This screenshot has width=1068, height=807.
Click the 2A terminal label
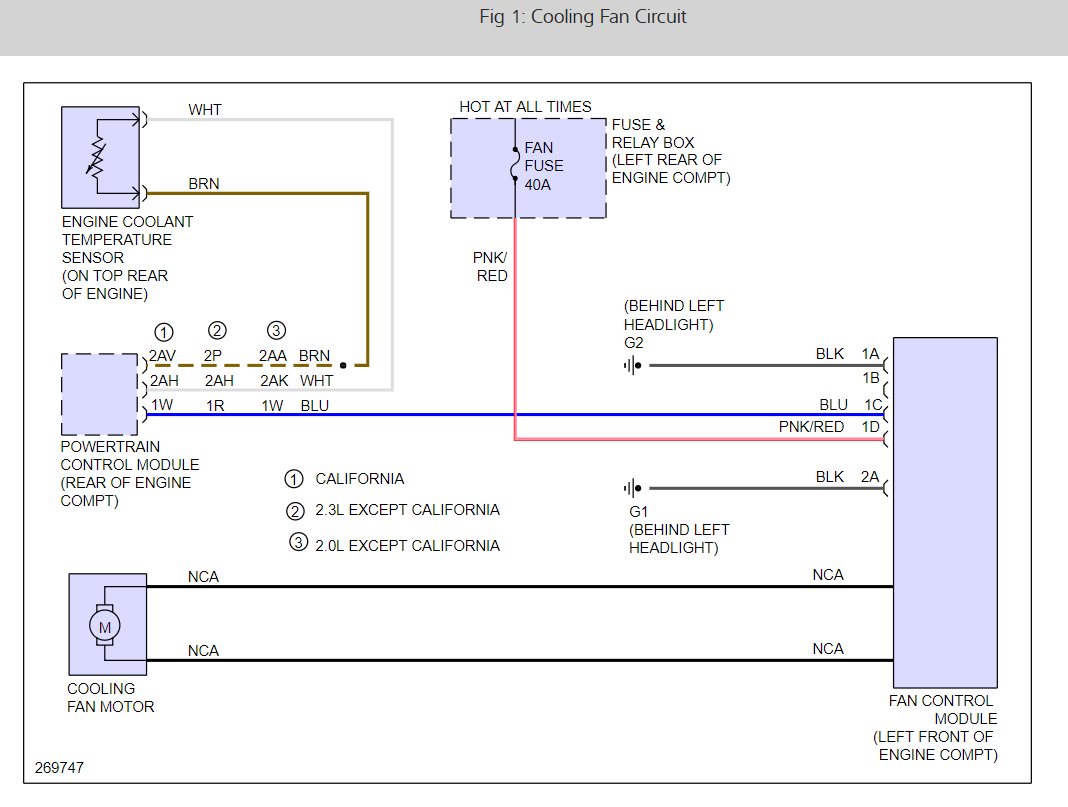click(x=870, y=477)
